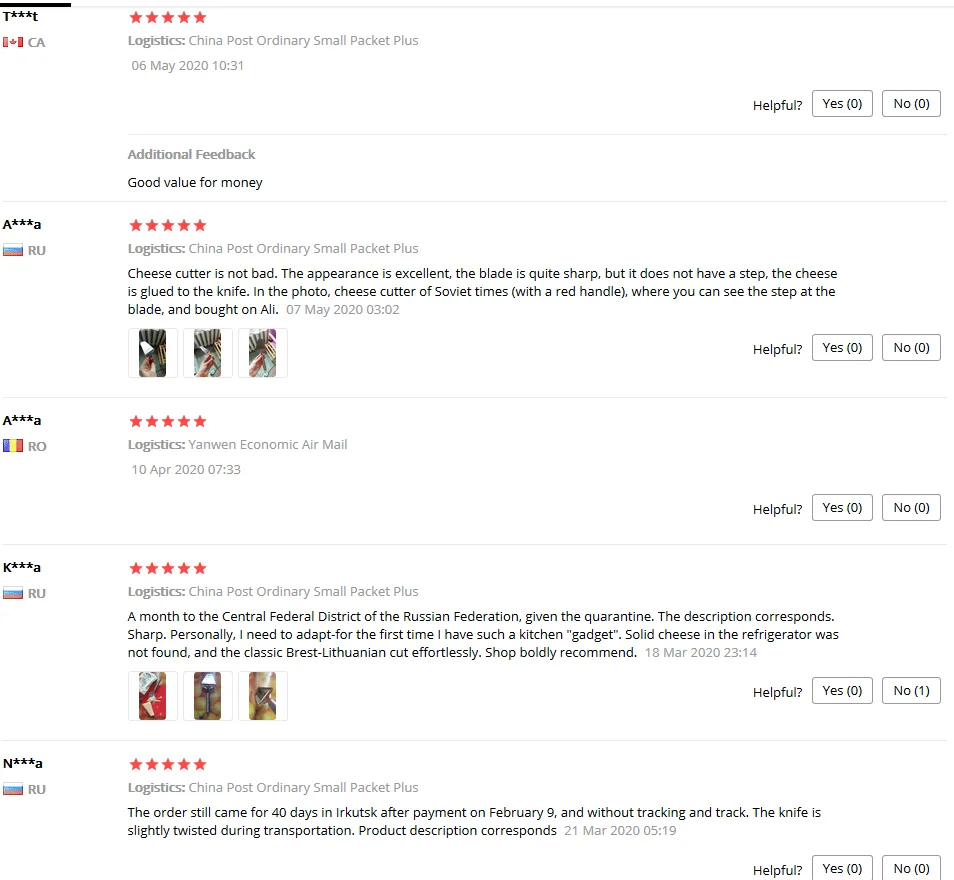Click Yes (0) on the Yanwen Economic review
Image resolution: width=954 pixels, height=880 pixels.
[x=842, y=508]
